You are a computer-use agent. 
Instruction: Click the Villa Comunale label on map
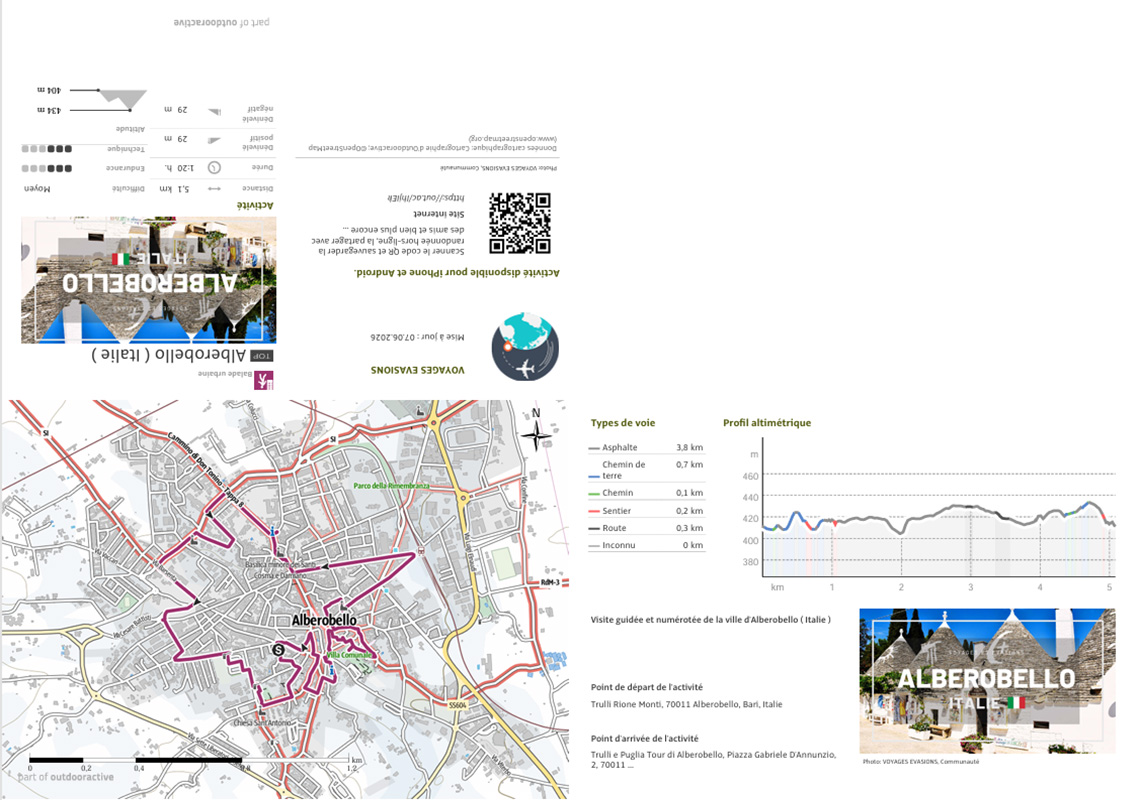pyautogui.click(x=349, y=655)
